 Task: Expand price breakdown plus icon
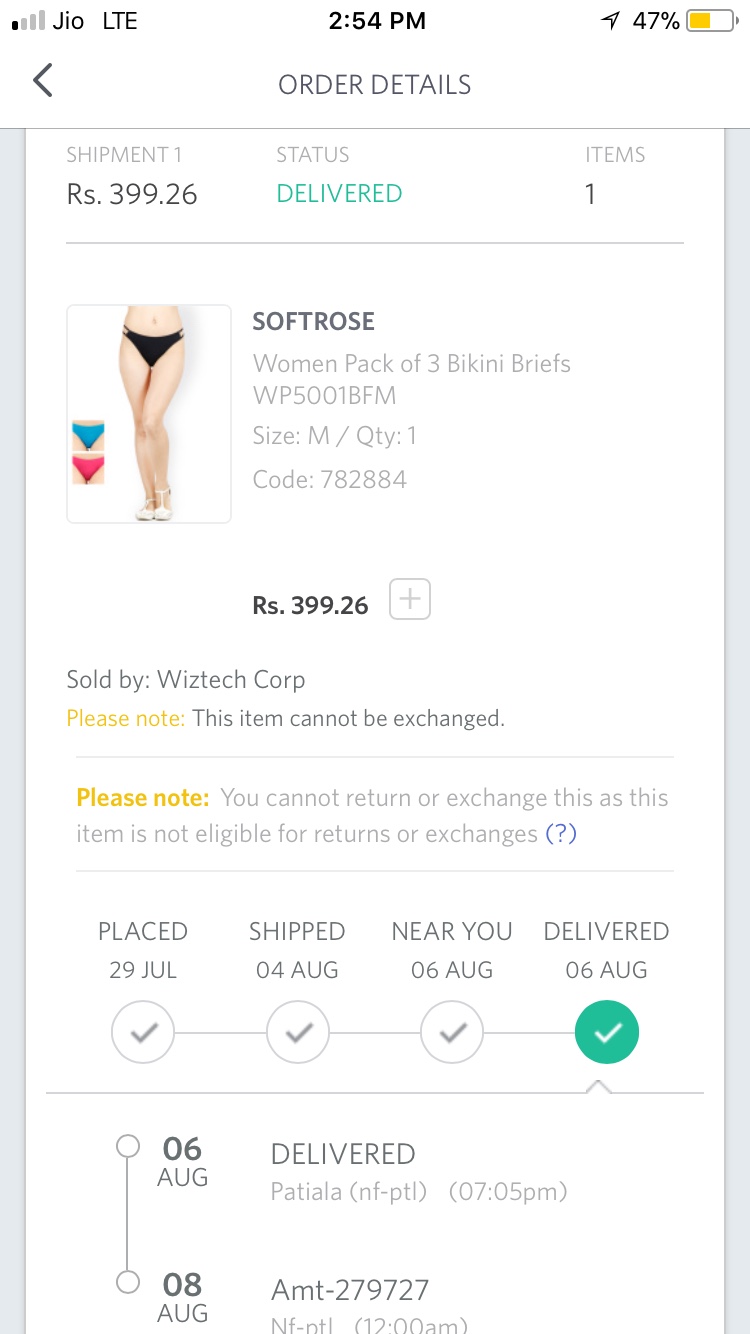(410, 600)
